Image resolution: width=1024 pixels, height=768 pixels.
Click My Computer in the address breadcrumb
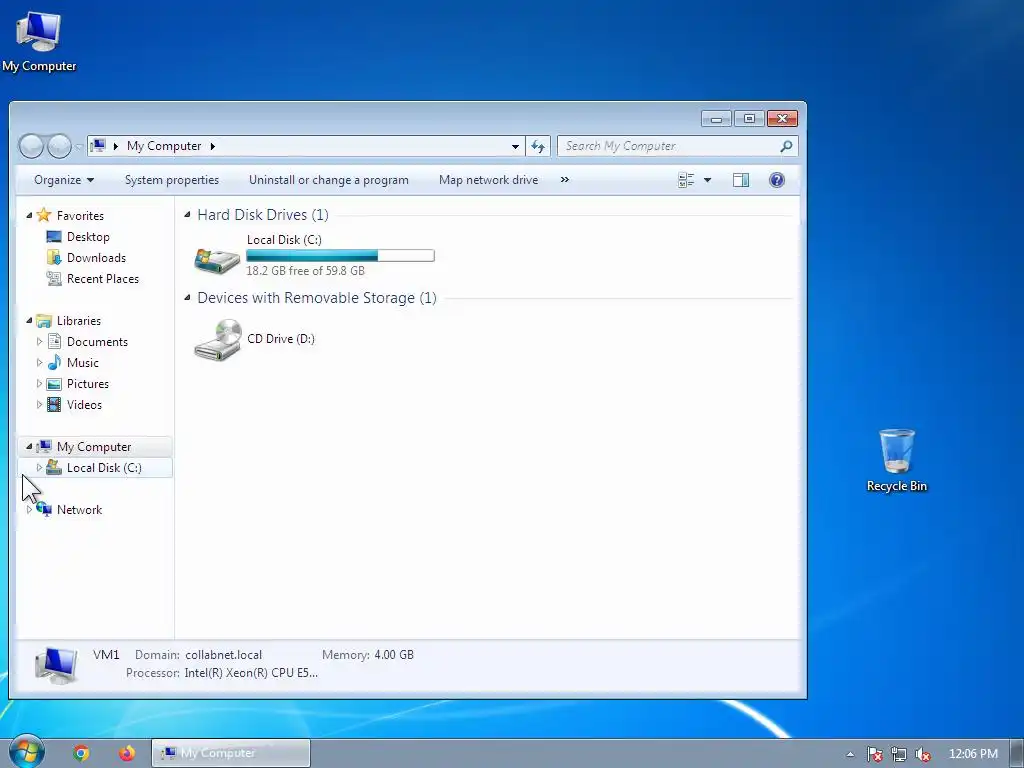[x=164, y=146]
